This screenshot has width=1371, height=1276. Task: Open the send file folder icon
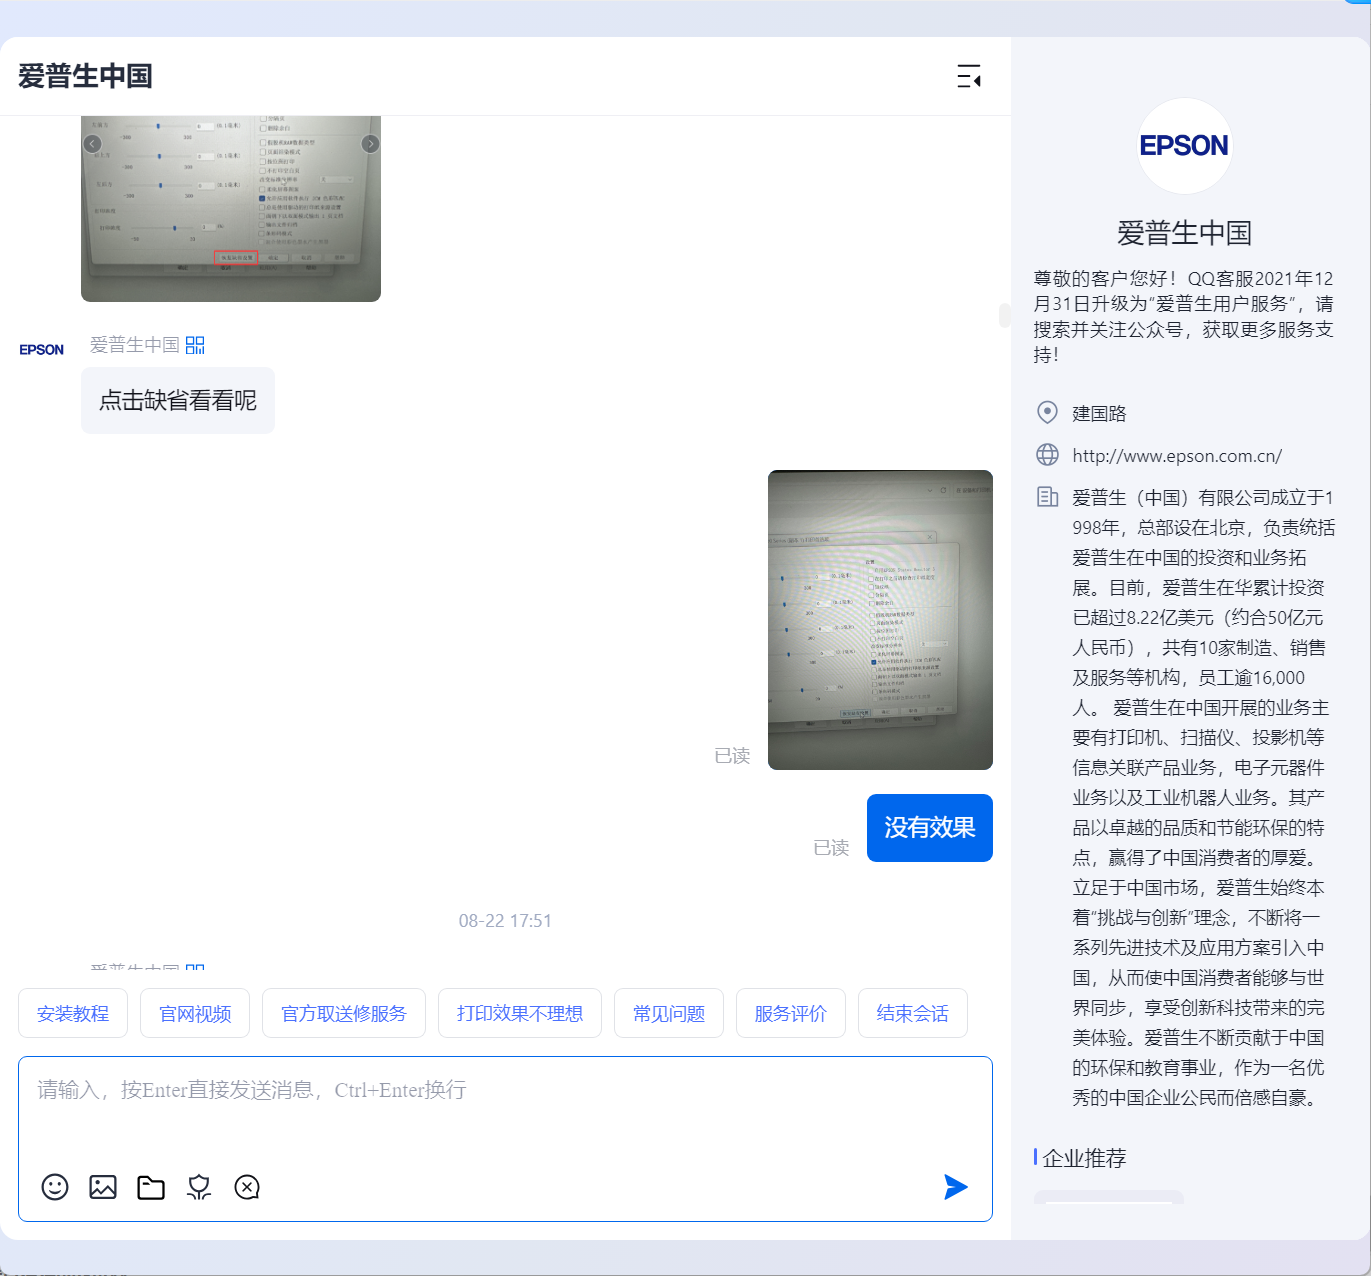click(151, 1187)
